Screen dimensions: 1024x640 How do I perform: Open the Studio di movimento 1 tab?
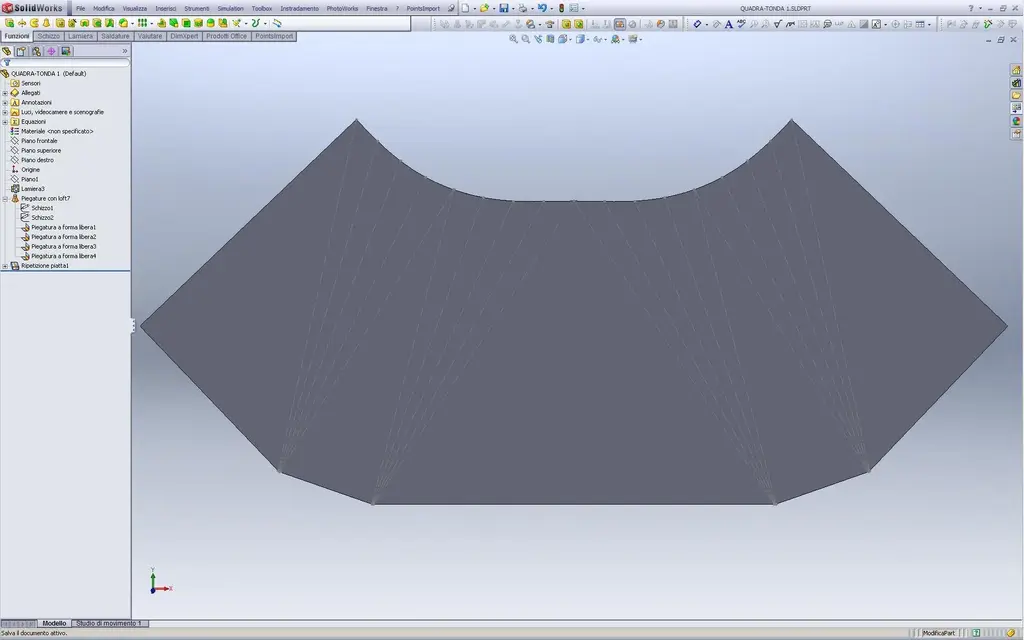[109, 624]
